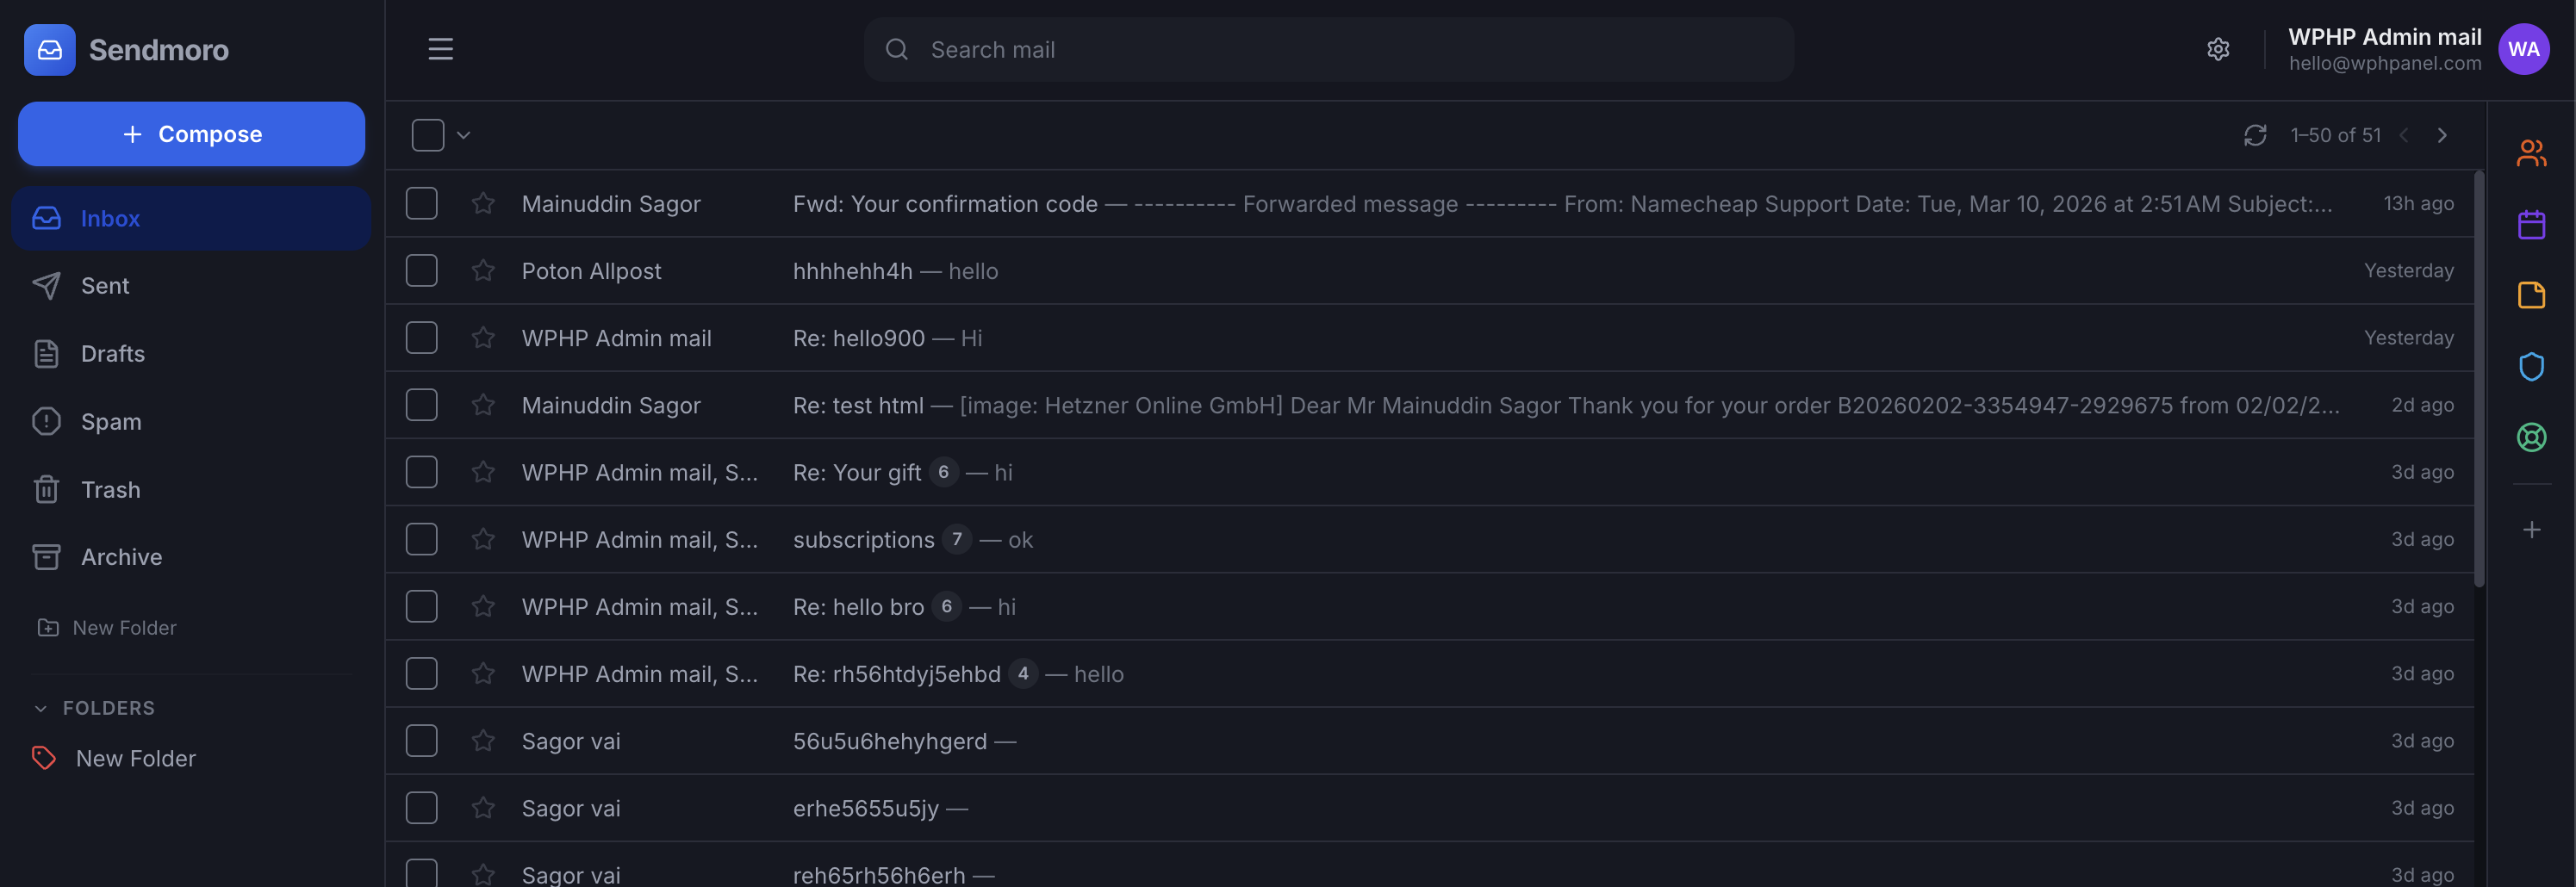
Task: Click the Help lifebuoy icon
Action: [2532, 437]
